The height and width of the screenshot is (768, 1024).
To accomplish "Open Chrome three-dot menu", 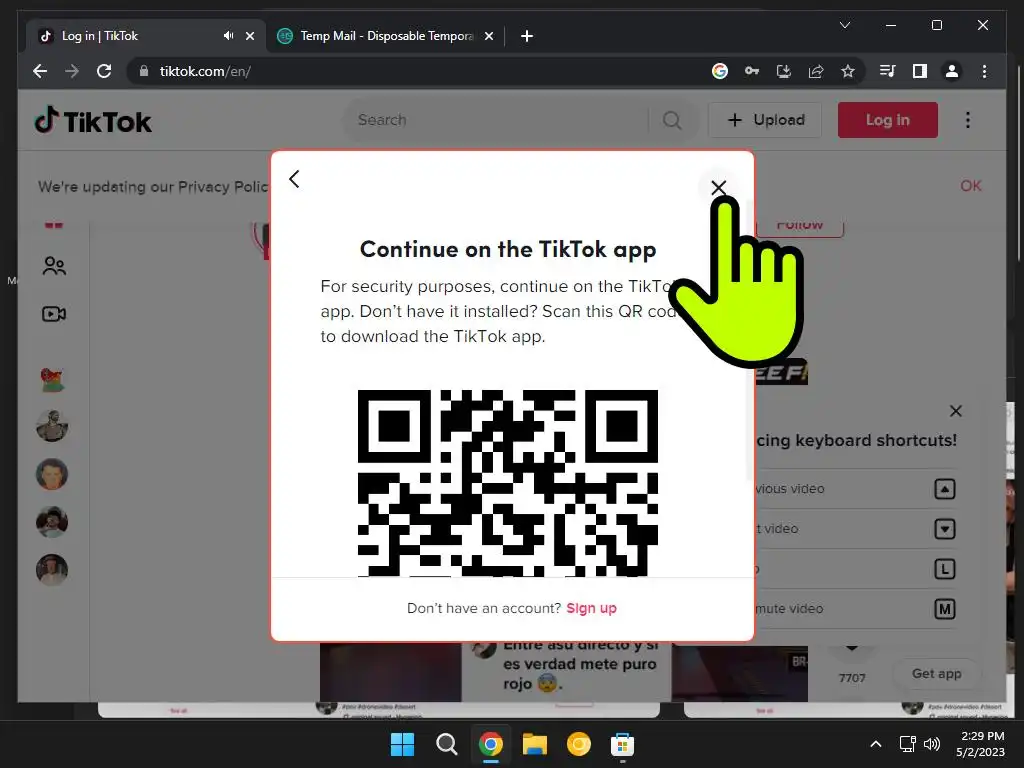I will click(984, 71).
